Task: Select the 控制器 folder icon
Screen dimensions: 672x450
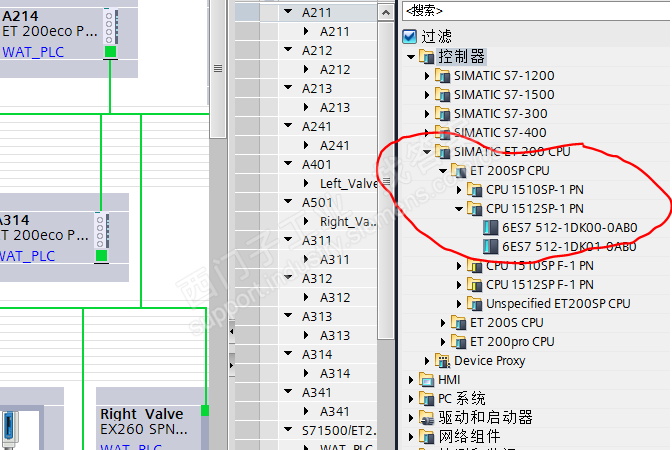Action: pyautogui.click(x=426, y=57)
